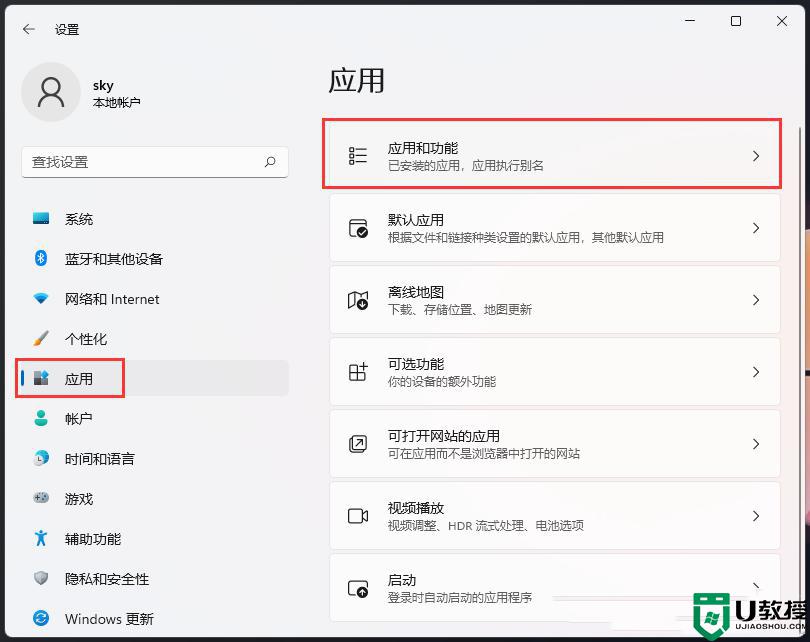Select 系统 in the left navigation

click(x=79, y=219)
